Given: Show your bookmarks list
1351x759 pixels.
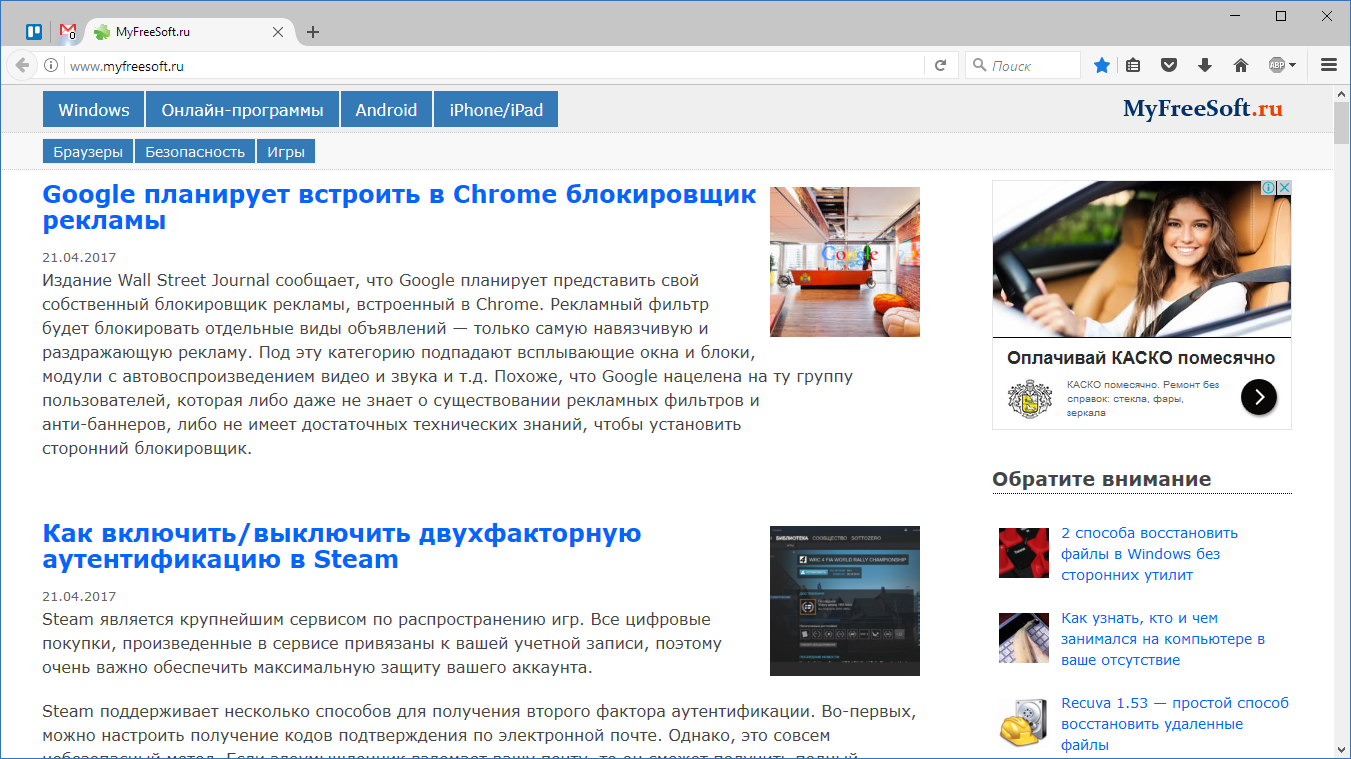Looking at the screenshot, I should [1133, 66].
